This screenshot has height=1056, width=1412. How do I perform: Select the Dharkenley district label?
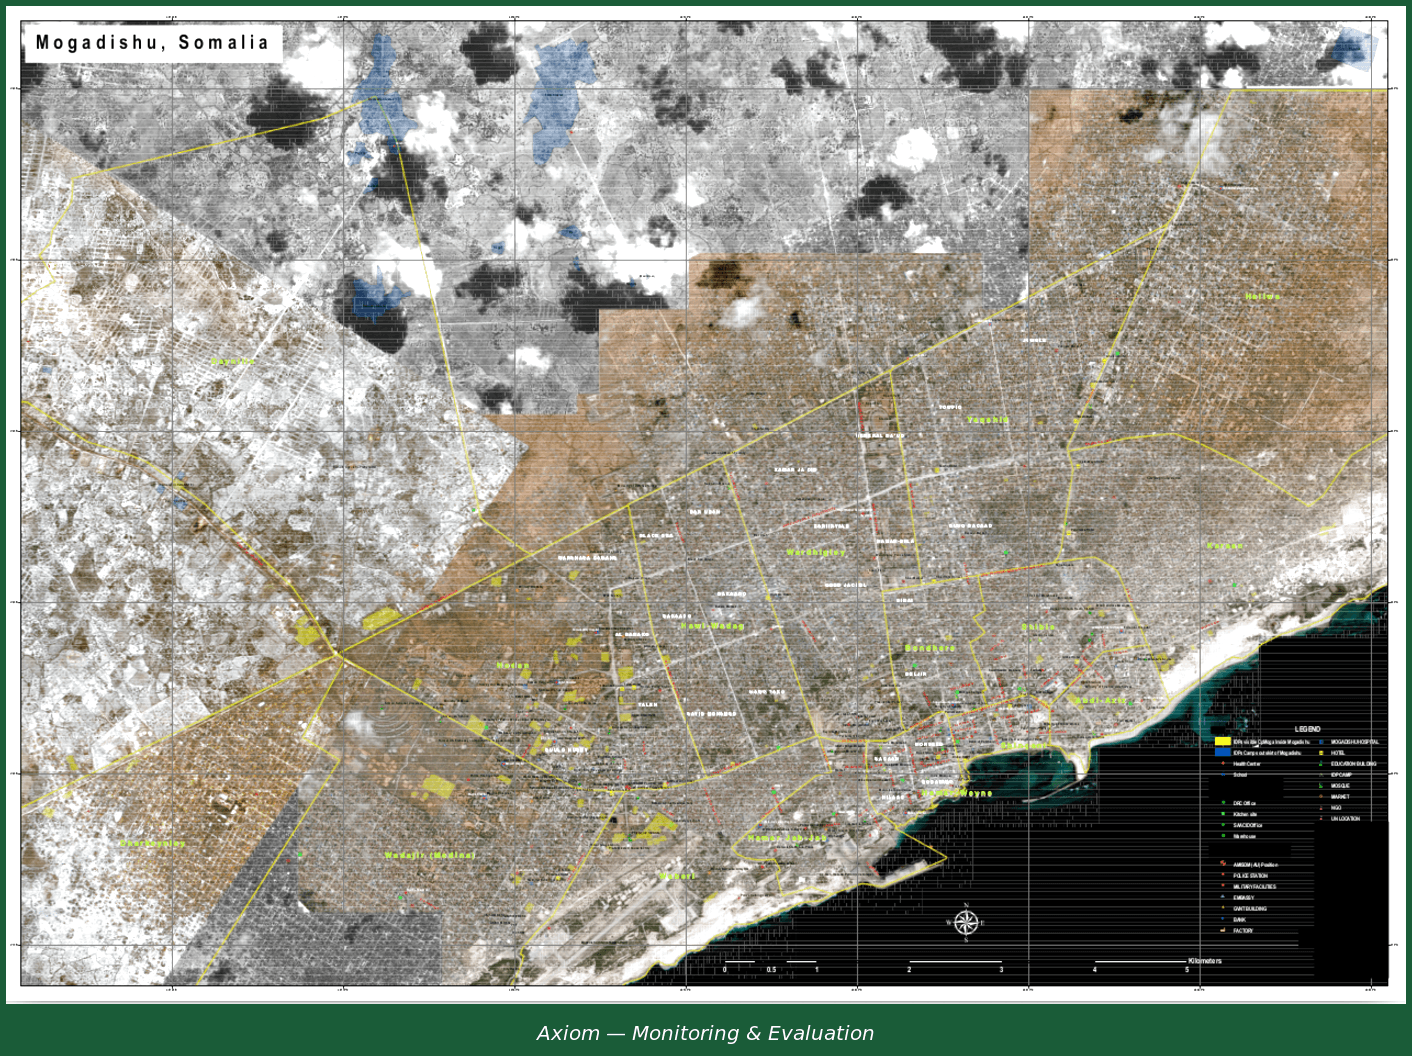tap(152, 844)
